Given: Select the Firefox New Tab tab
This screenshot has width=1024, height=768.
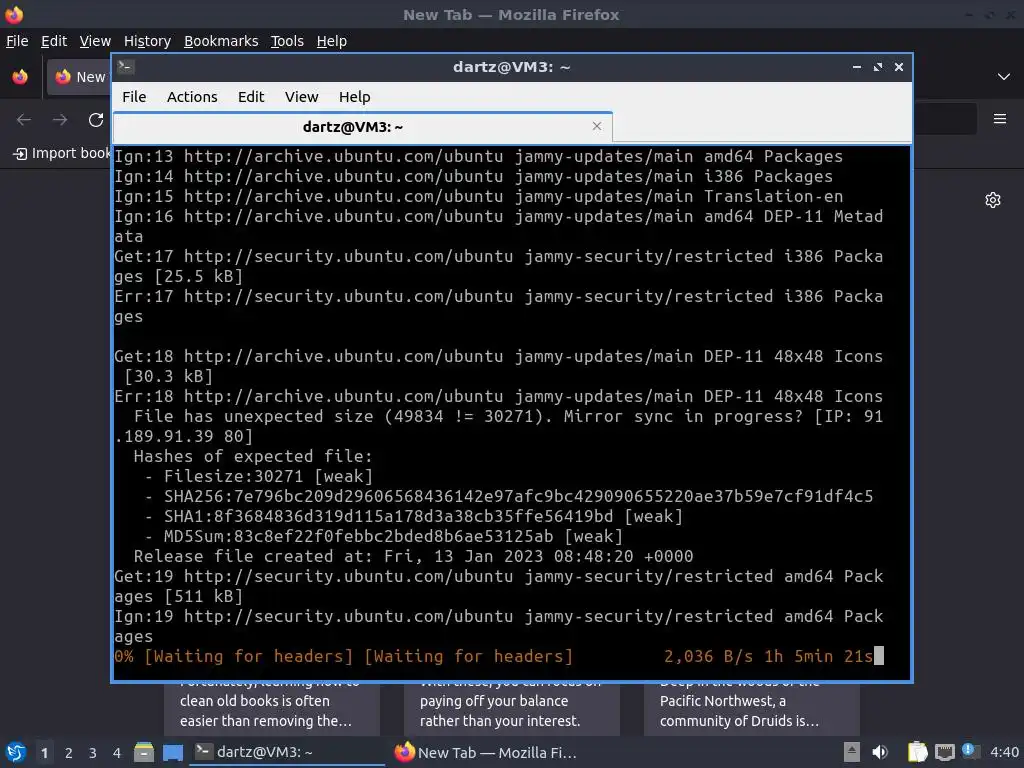Looking at the screenshot, I should 79,77.
